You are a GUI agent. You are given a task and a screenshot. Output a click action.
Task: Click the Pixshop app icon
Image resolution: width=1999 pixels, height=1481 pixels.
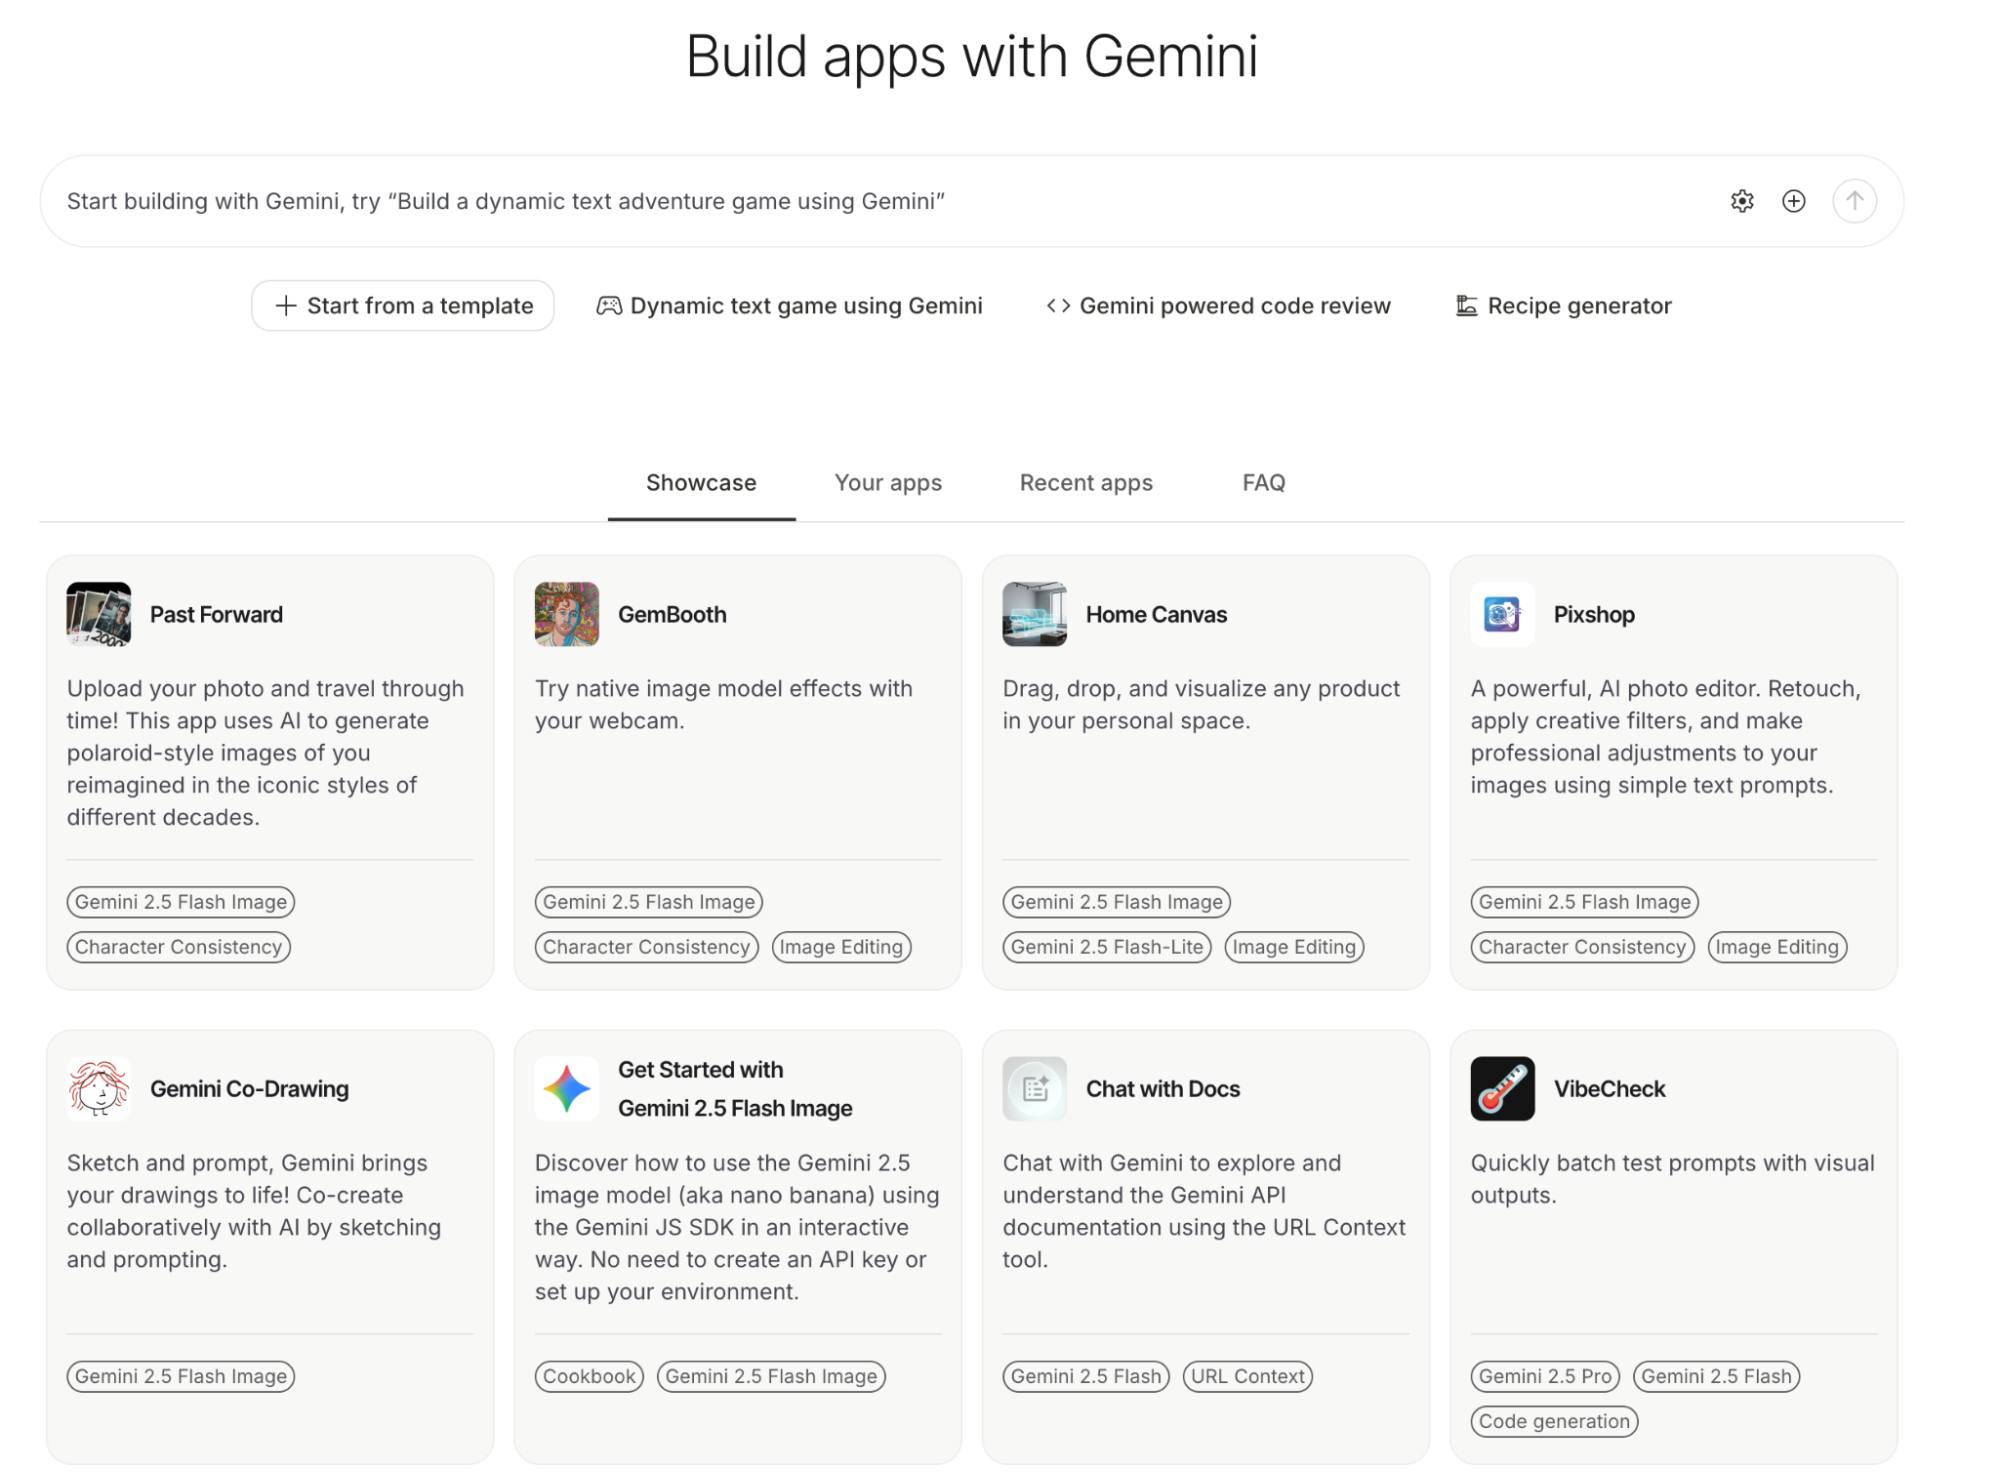1502,614
